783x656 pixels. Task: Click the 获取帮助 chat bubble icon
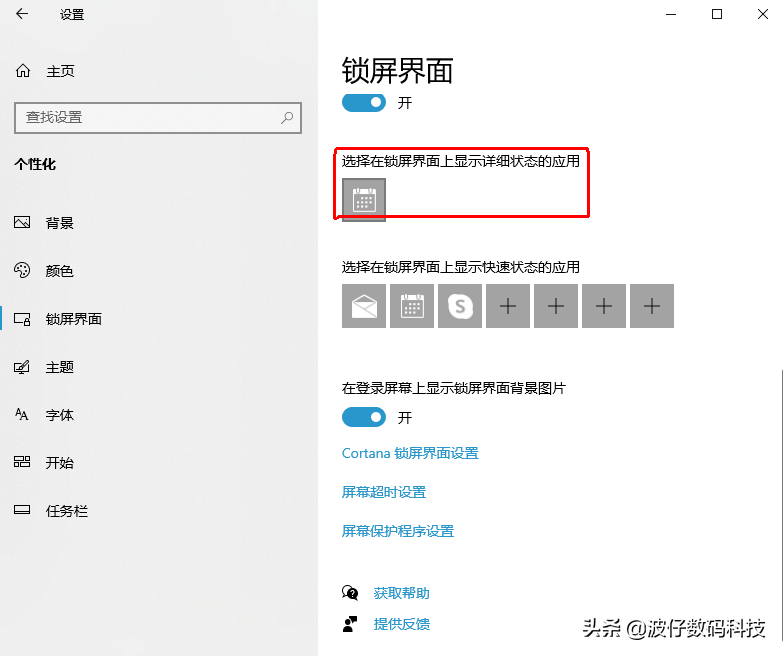click(x=350, y=593)
